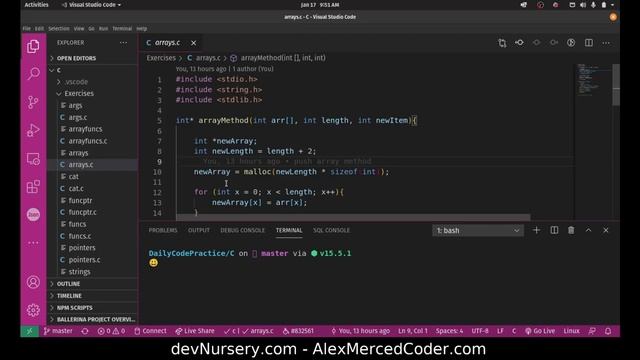Click the compare changes icon in editor toolbar

click(502, 43)
